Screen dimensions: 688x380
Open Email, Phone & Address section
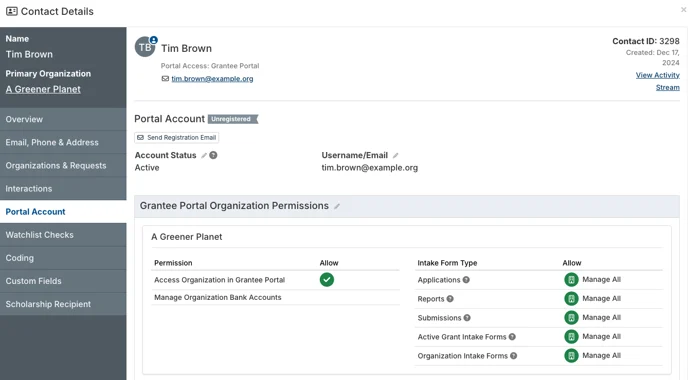(x=63, y=143)
